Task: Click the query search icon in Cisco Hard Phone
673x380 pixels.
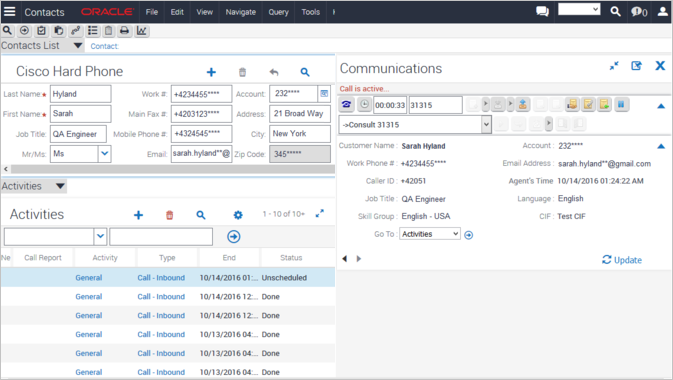Action: click(305, 72)
